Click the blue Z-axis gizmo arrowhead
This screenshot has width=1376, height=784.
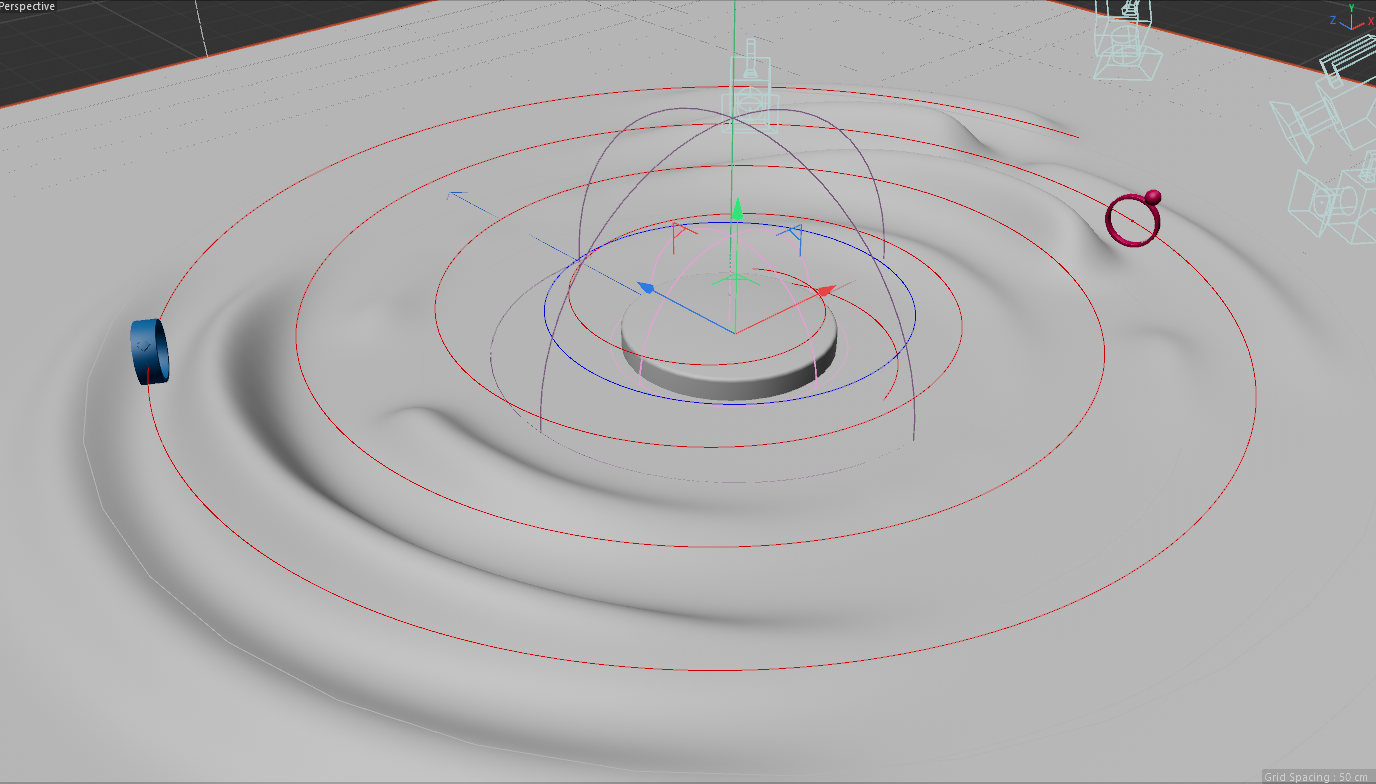click(x=646, y=288)
